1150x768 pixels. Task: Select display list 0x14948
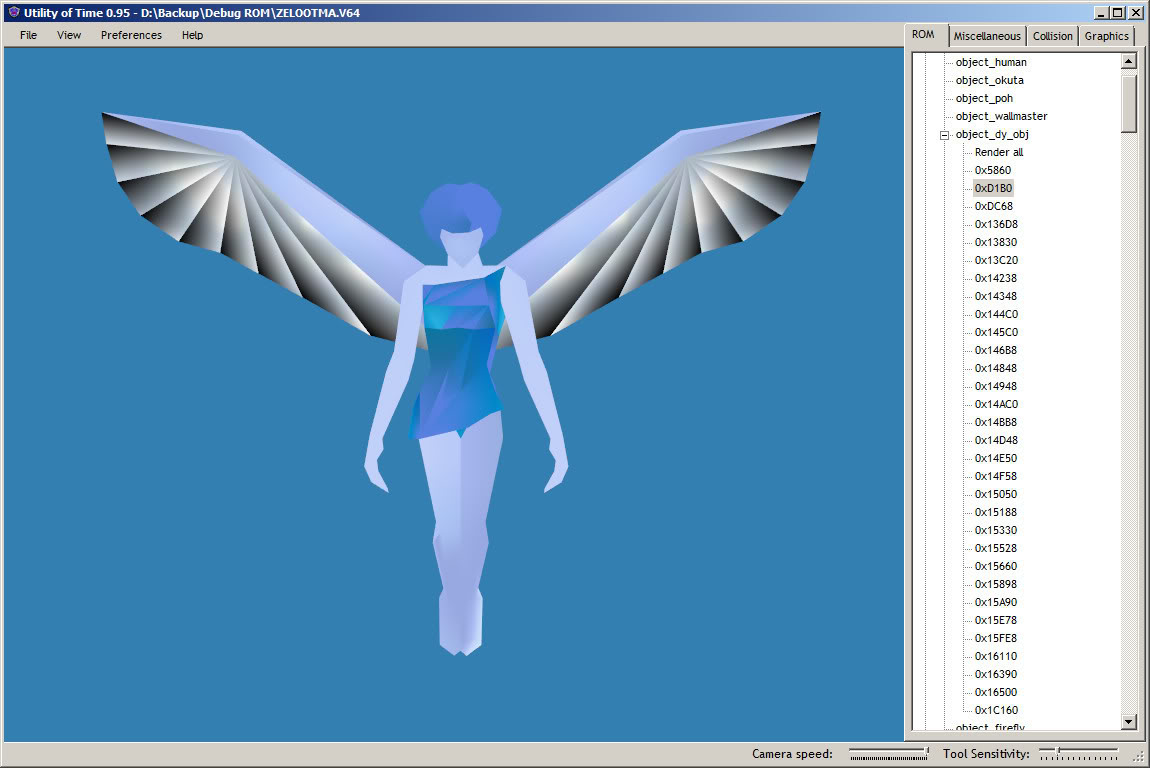click(x=996, y=386)
